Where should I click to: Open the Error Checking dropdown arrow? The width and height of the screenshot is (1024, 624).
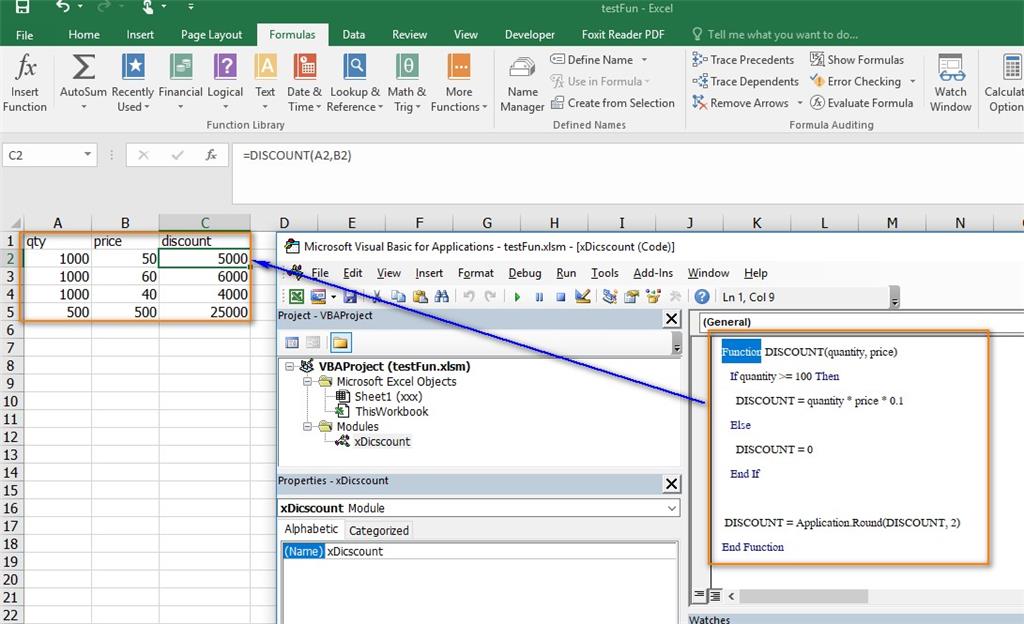[912, 82]
